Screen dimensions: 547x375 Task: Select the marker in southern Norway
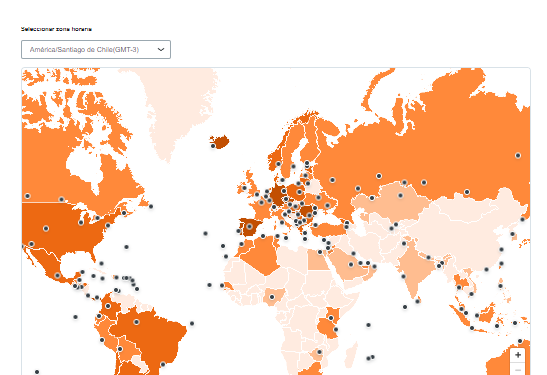coord(278,164)
